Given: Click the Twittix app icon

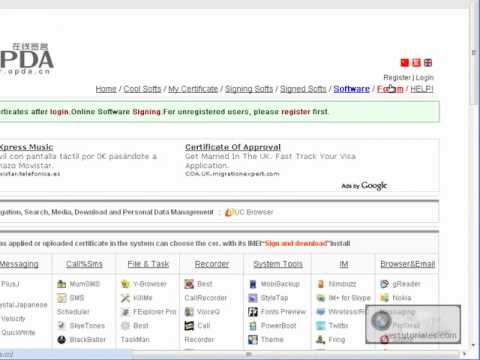Looking at the screenshot, I should (x=320, y=326).
